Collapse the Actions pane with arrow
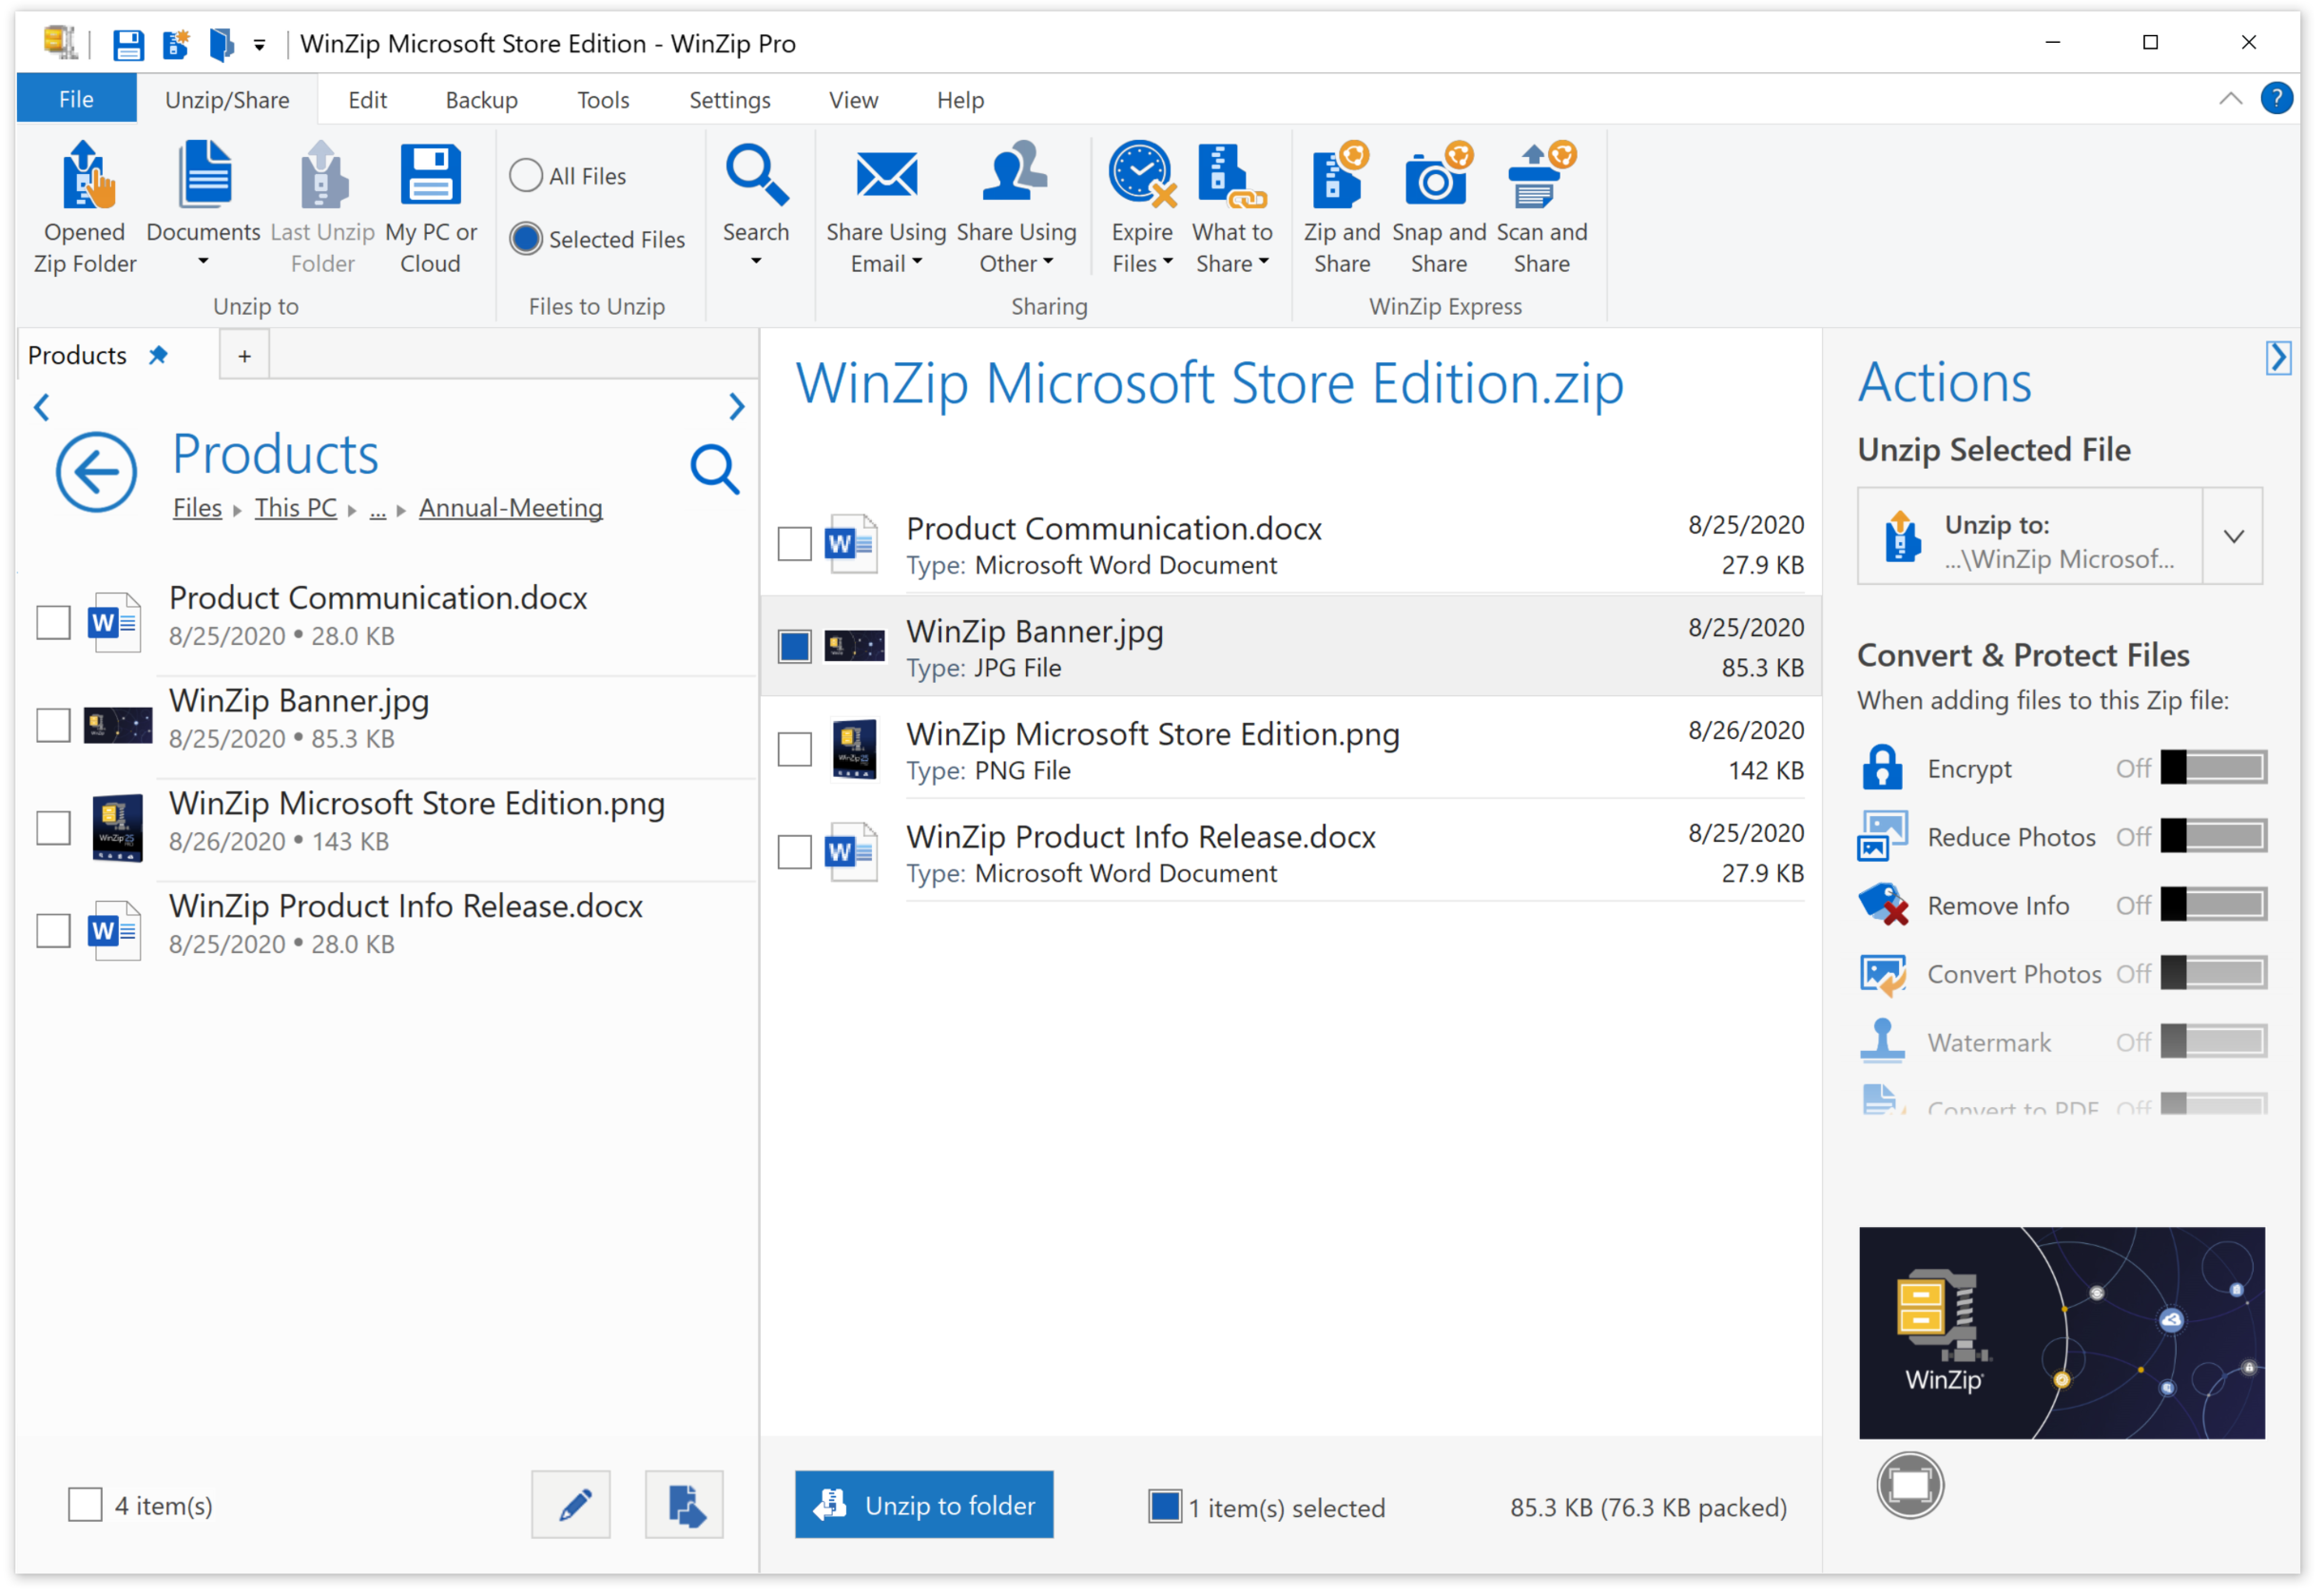 [x=2278, y=357]
